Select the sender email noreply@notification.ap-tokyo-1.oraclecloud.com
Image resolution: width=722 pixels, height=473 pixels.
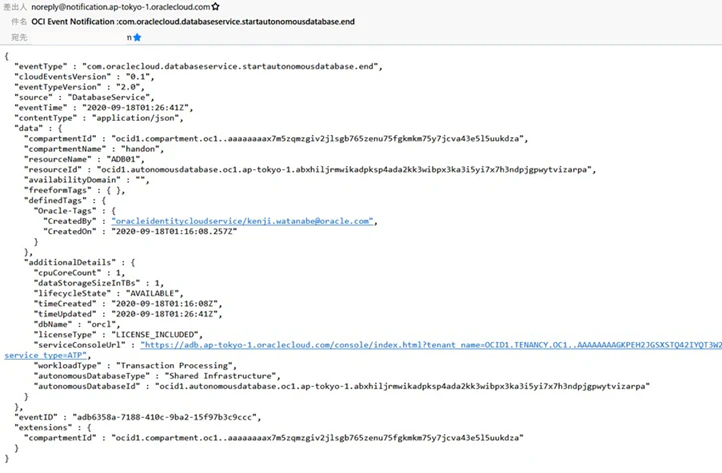coord(121,7)
